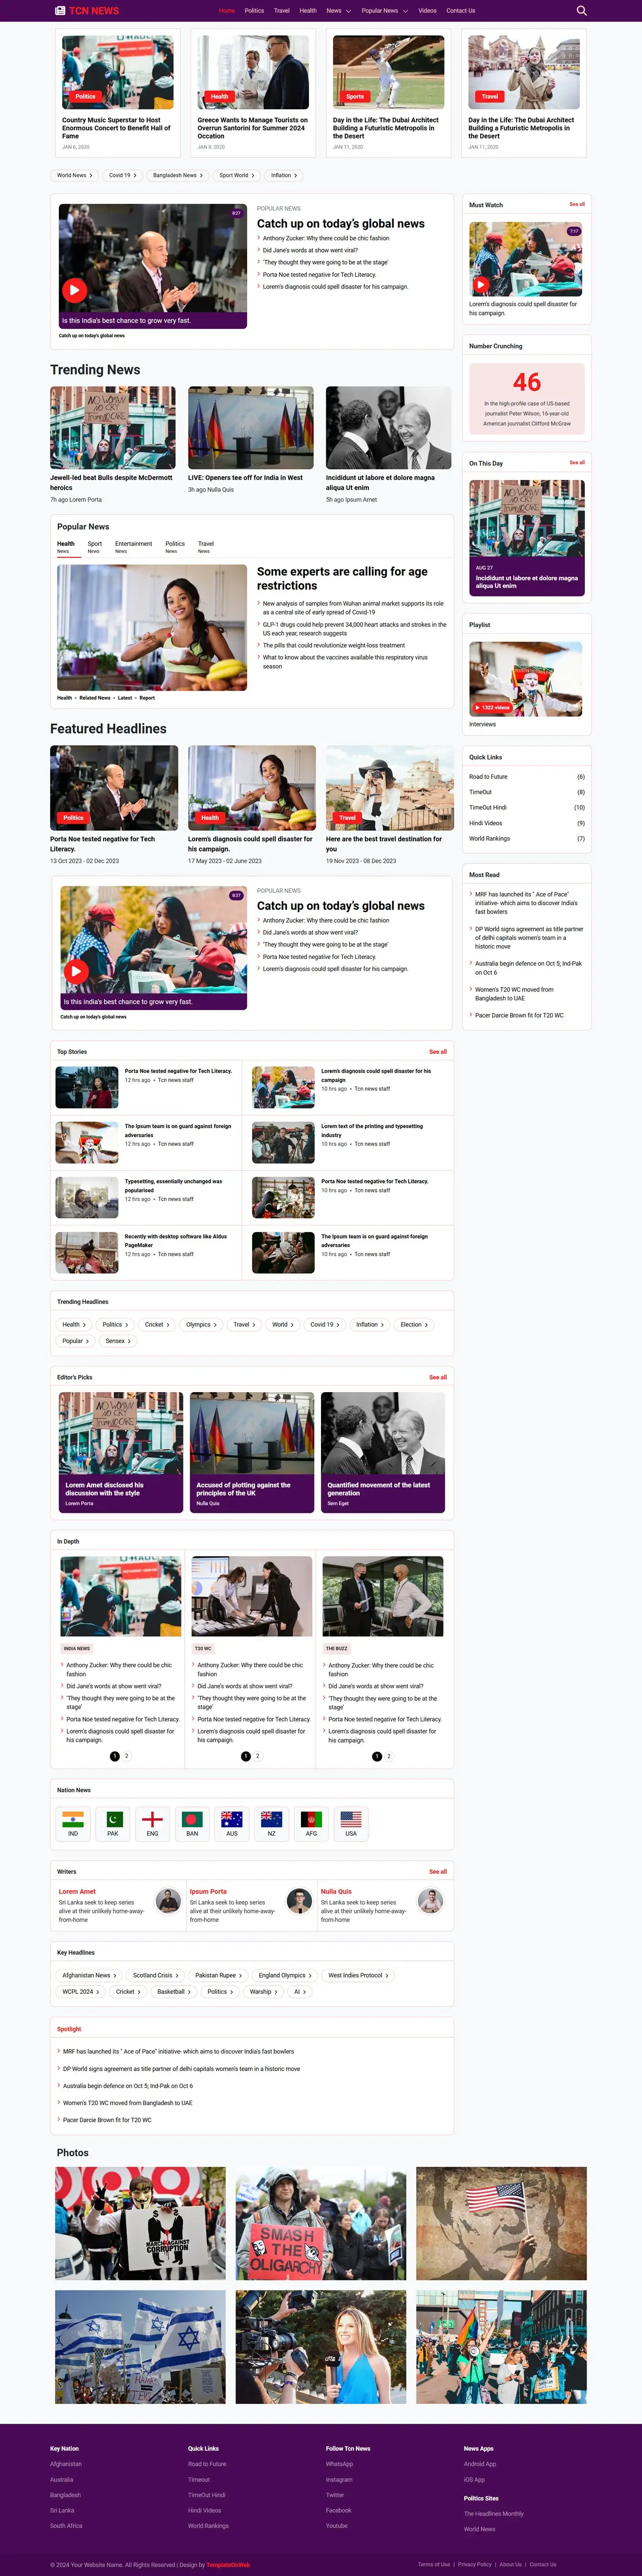Click See all in Top Stories

click(438, 1051)
